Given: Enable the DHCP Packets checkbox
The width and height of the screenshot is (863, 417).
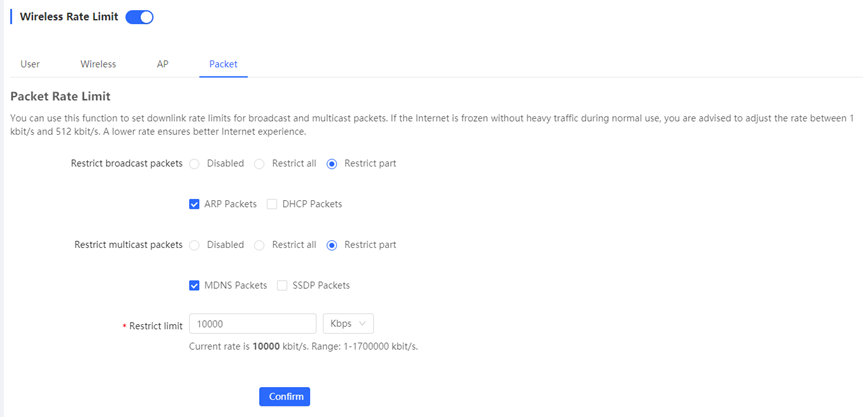Looking at the screenshot, I should [272, 204].
